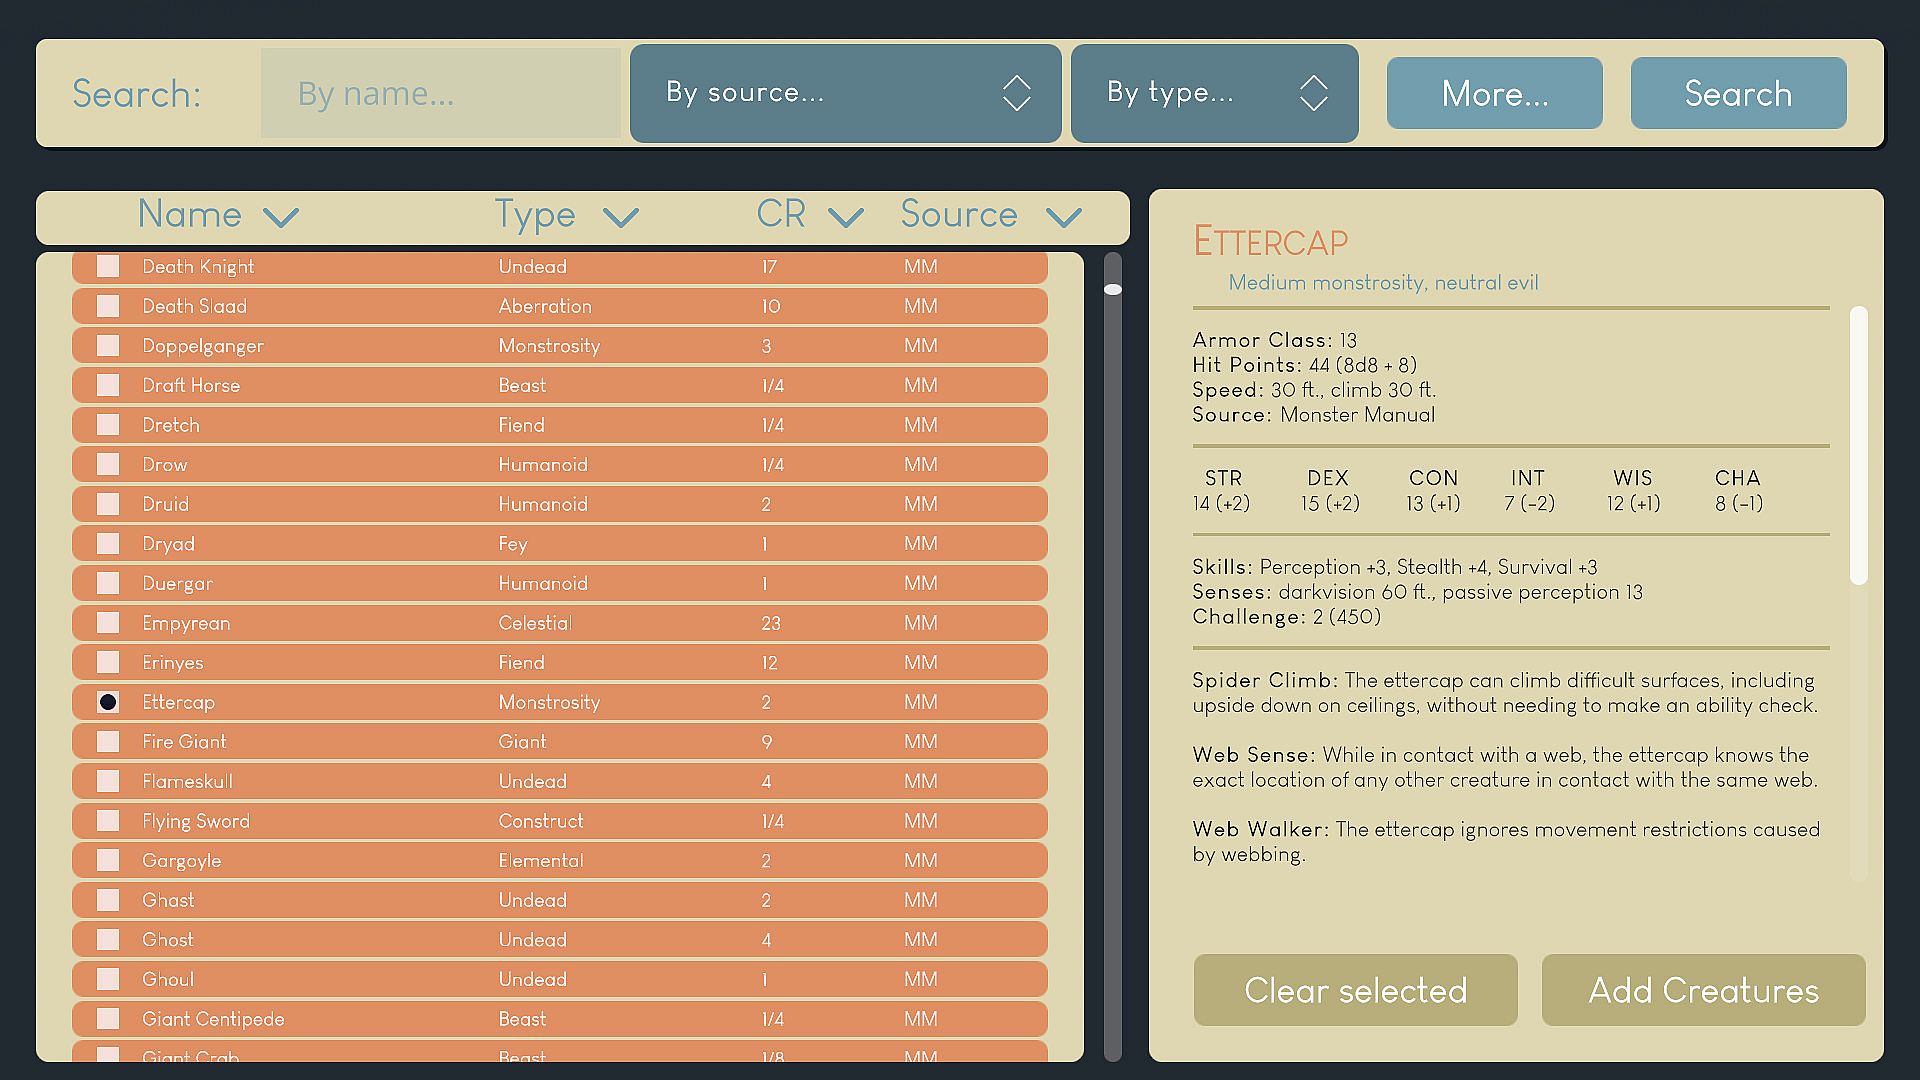This screenshot has width=1920, height=1080.
Task: Enable the Empyrean checkbox
Action: click(108, 622)
